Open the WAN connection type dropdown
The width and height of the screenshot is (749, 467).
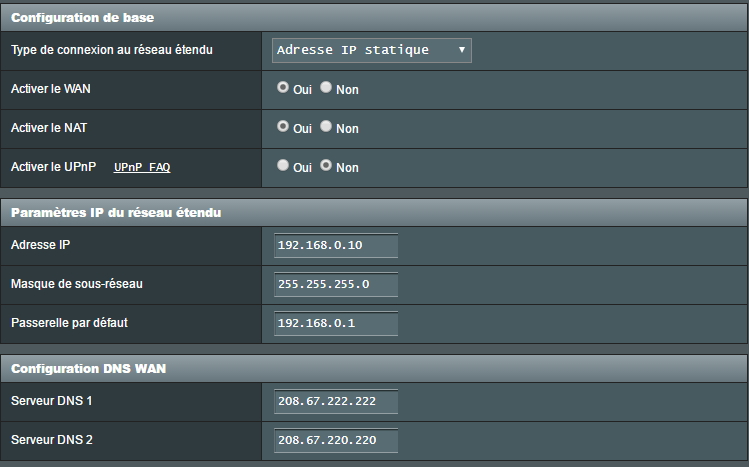pos(372,51)
